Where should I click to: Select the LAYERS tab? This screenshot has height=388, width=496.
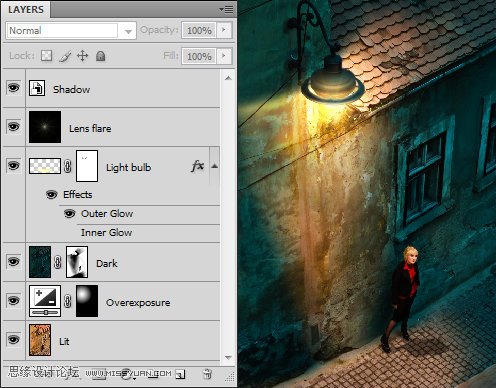click(x=26, y=10)
